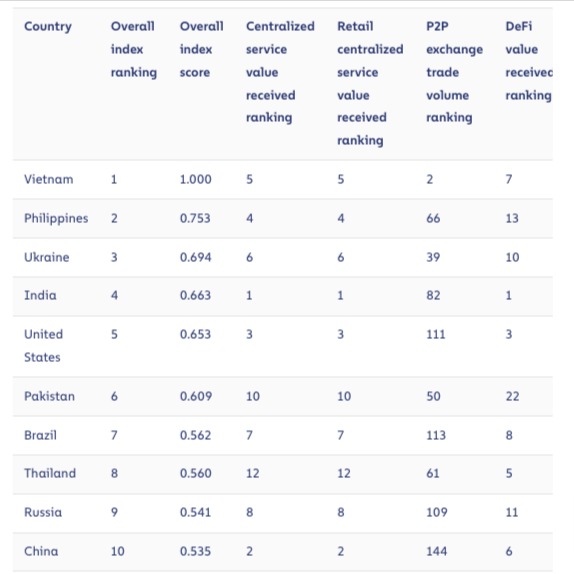This screenshot has height=574, width=574.
Task: Select the Vietnam country cell
Action: (49, 179)
